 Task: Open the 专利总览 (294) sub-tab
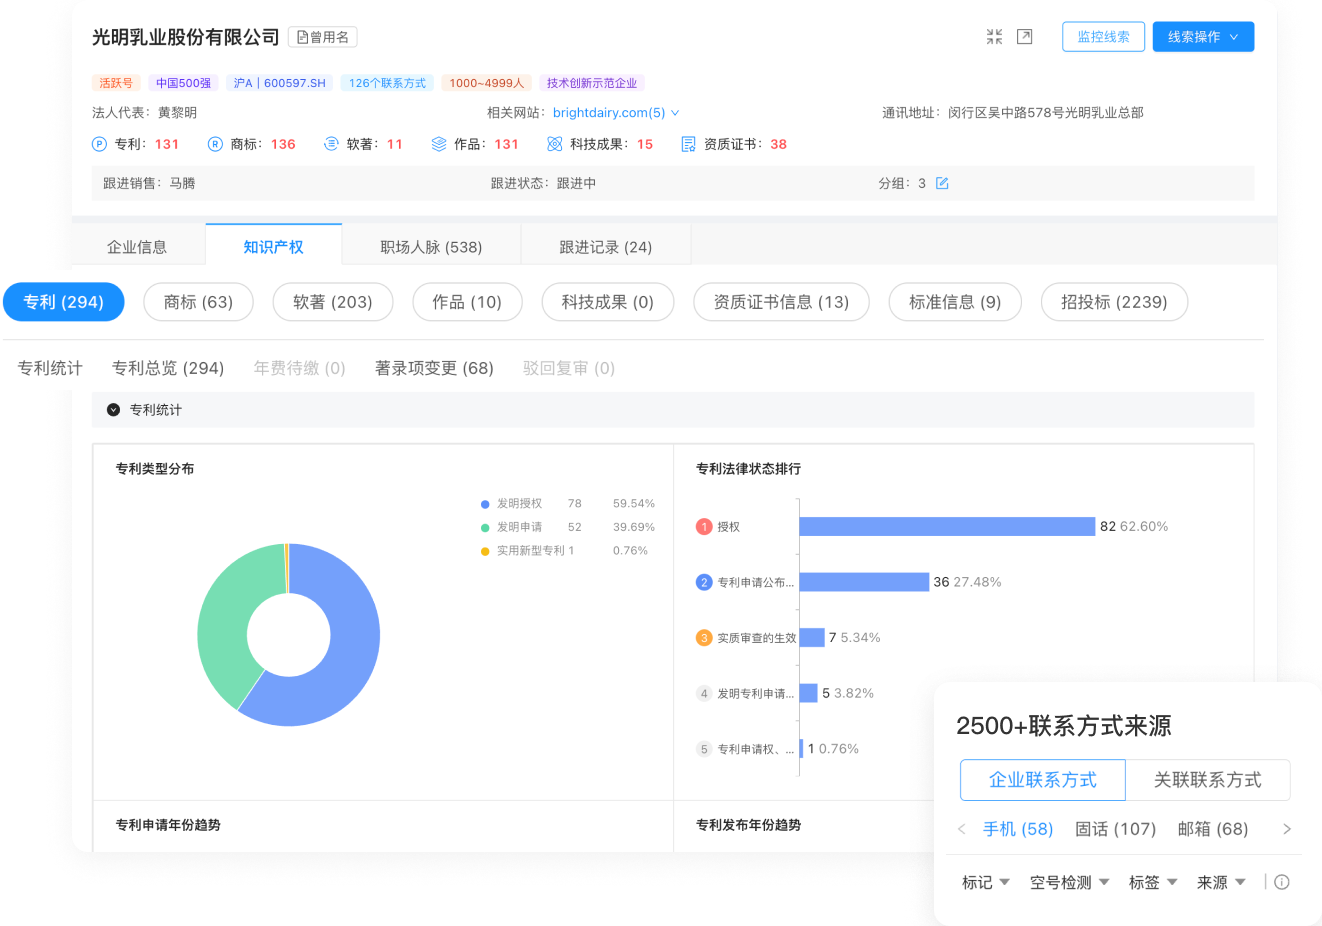click(x=168, y=368)
